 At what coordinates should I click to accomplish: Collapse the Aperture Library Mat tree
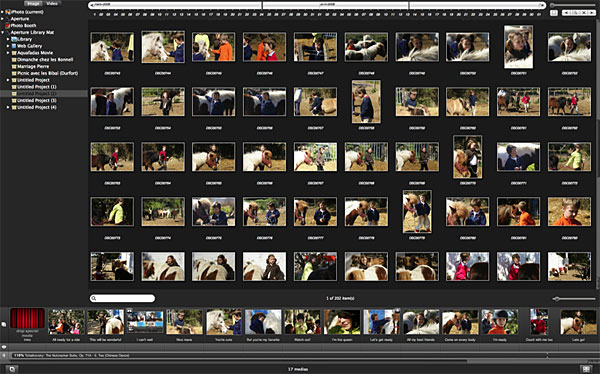[x=2, y=33]
